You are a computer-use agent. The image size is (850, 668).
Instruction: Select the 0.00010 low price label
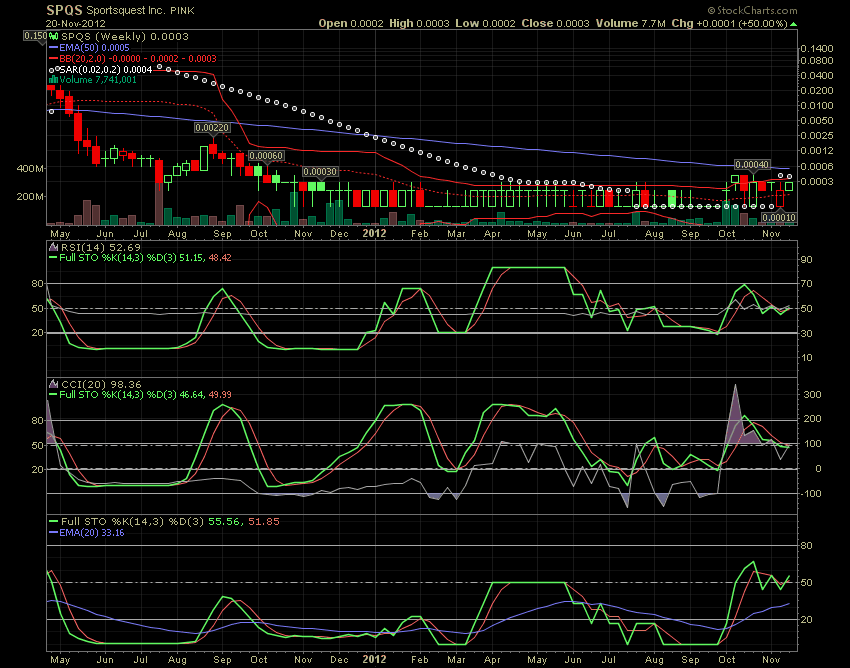tap(778, 217)
